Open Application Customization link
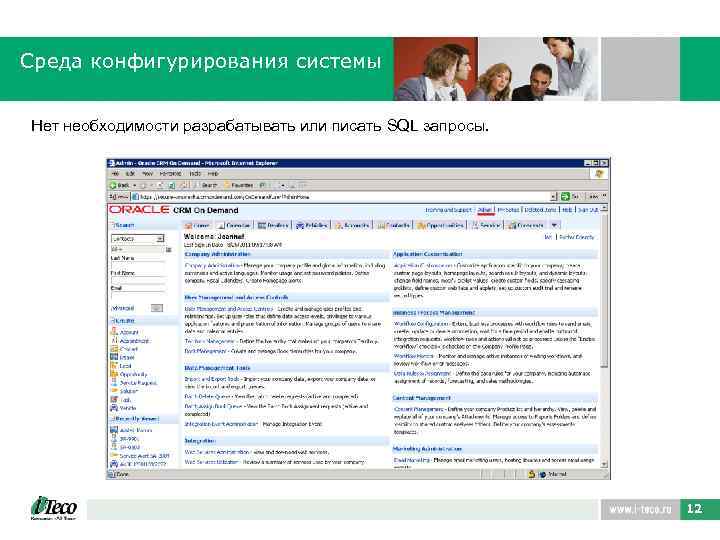 (422, 265)
